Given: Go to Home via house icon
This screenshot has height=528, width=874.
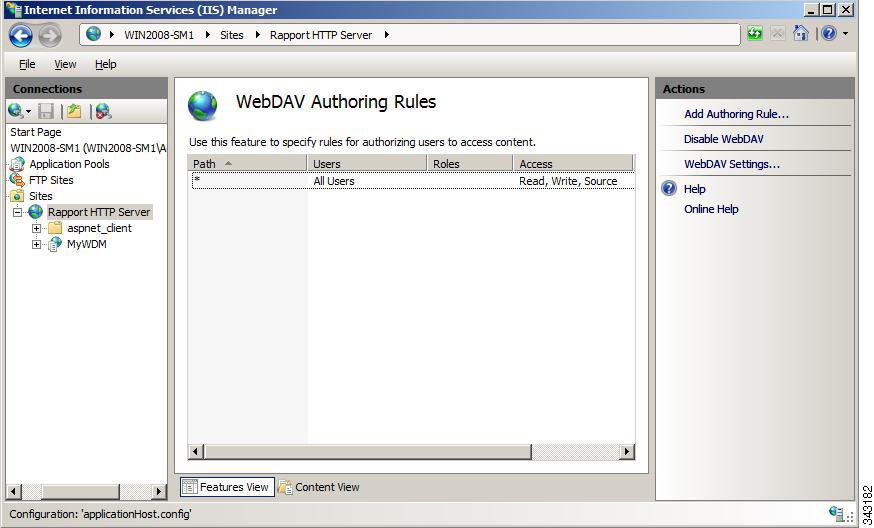Looking at the screenshot, I should click(801, 33).
